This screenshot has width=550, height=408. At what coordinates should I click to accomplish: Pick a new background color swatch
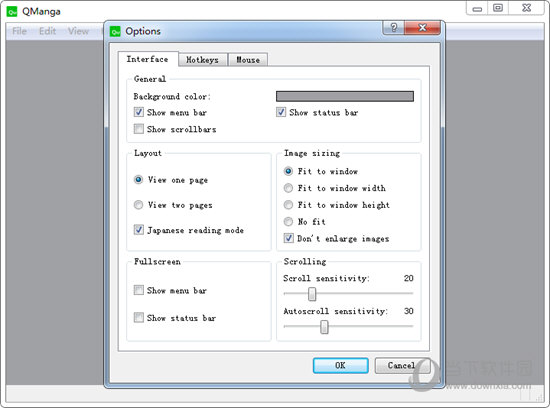pos(345,96)
